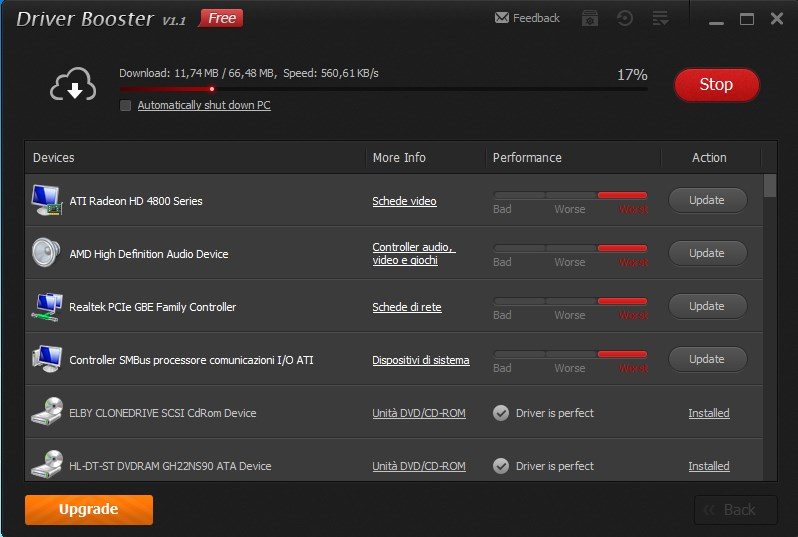Update the Controller SMBus driver

707,359
